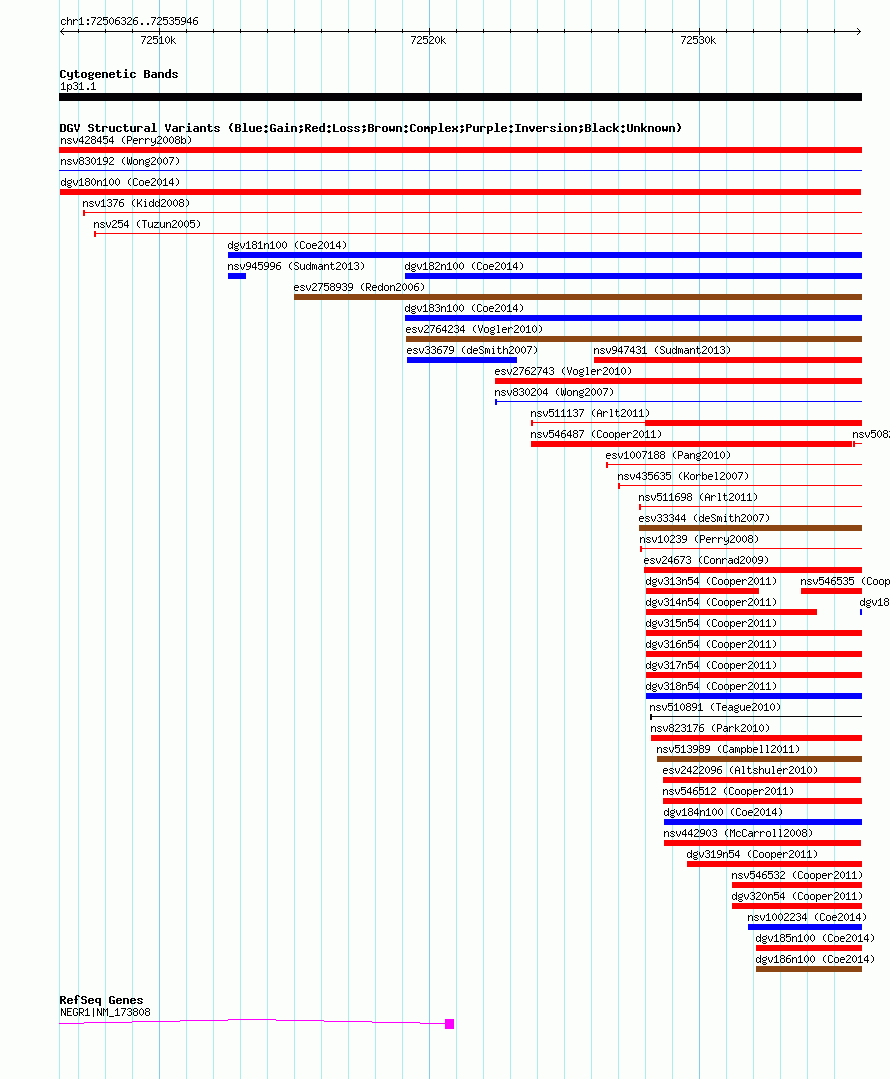The image size is (890, 1079).
Task: Click the dgv183n100 (Coe2014) label
Action: pos(464,308)
